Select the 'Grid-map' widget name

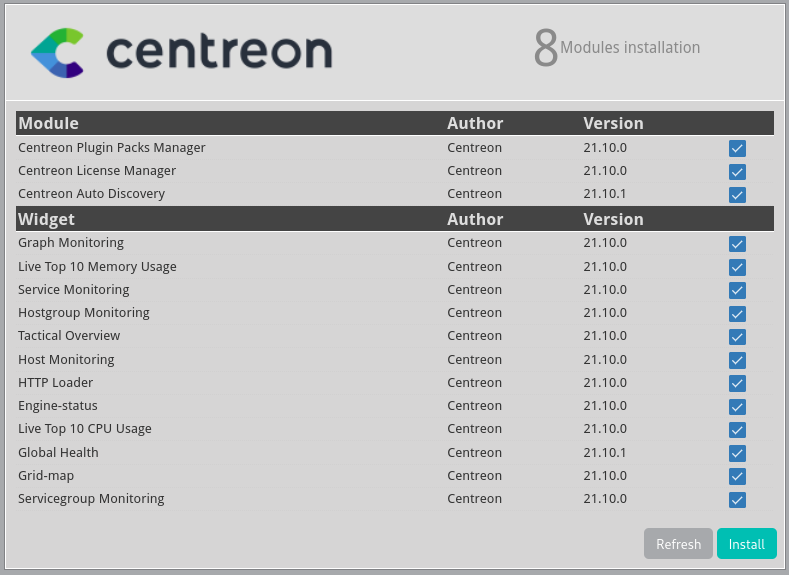tap(46, 476)
